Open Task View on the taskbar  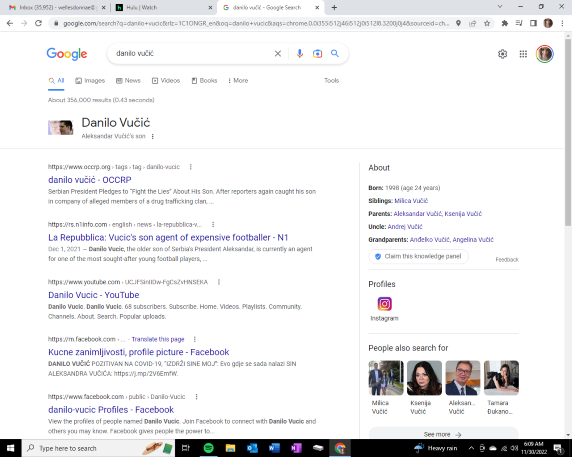click(186, 448)
